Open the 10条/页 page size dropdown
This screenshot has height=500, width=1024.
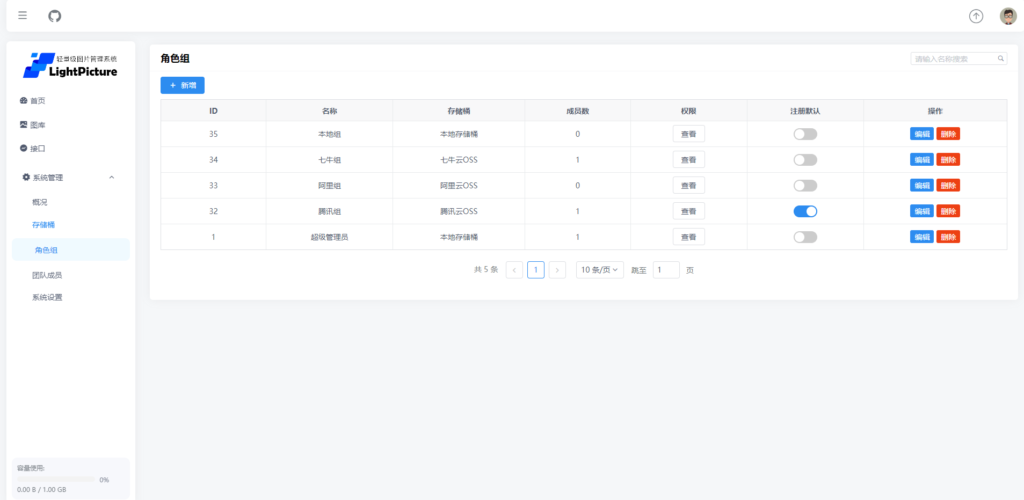(x=600, y=270)
